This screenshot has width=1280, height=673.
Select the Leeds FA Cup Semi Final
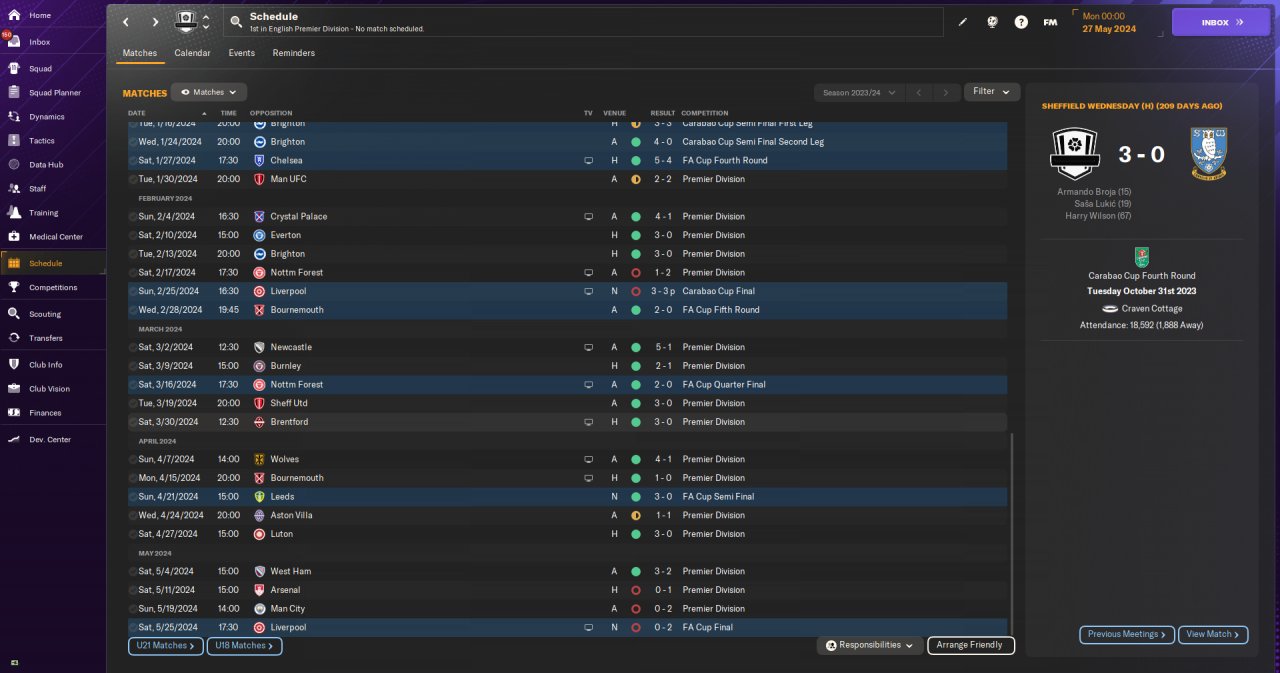[567, 496]
